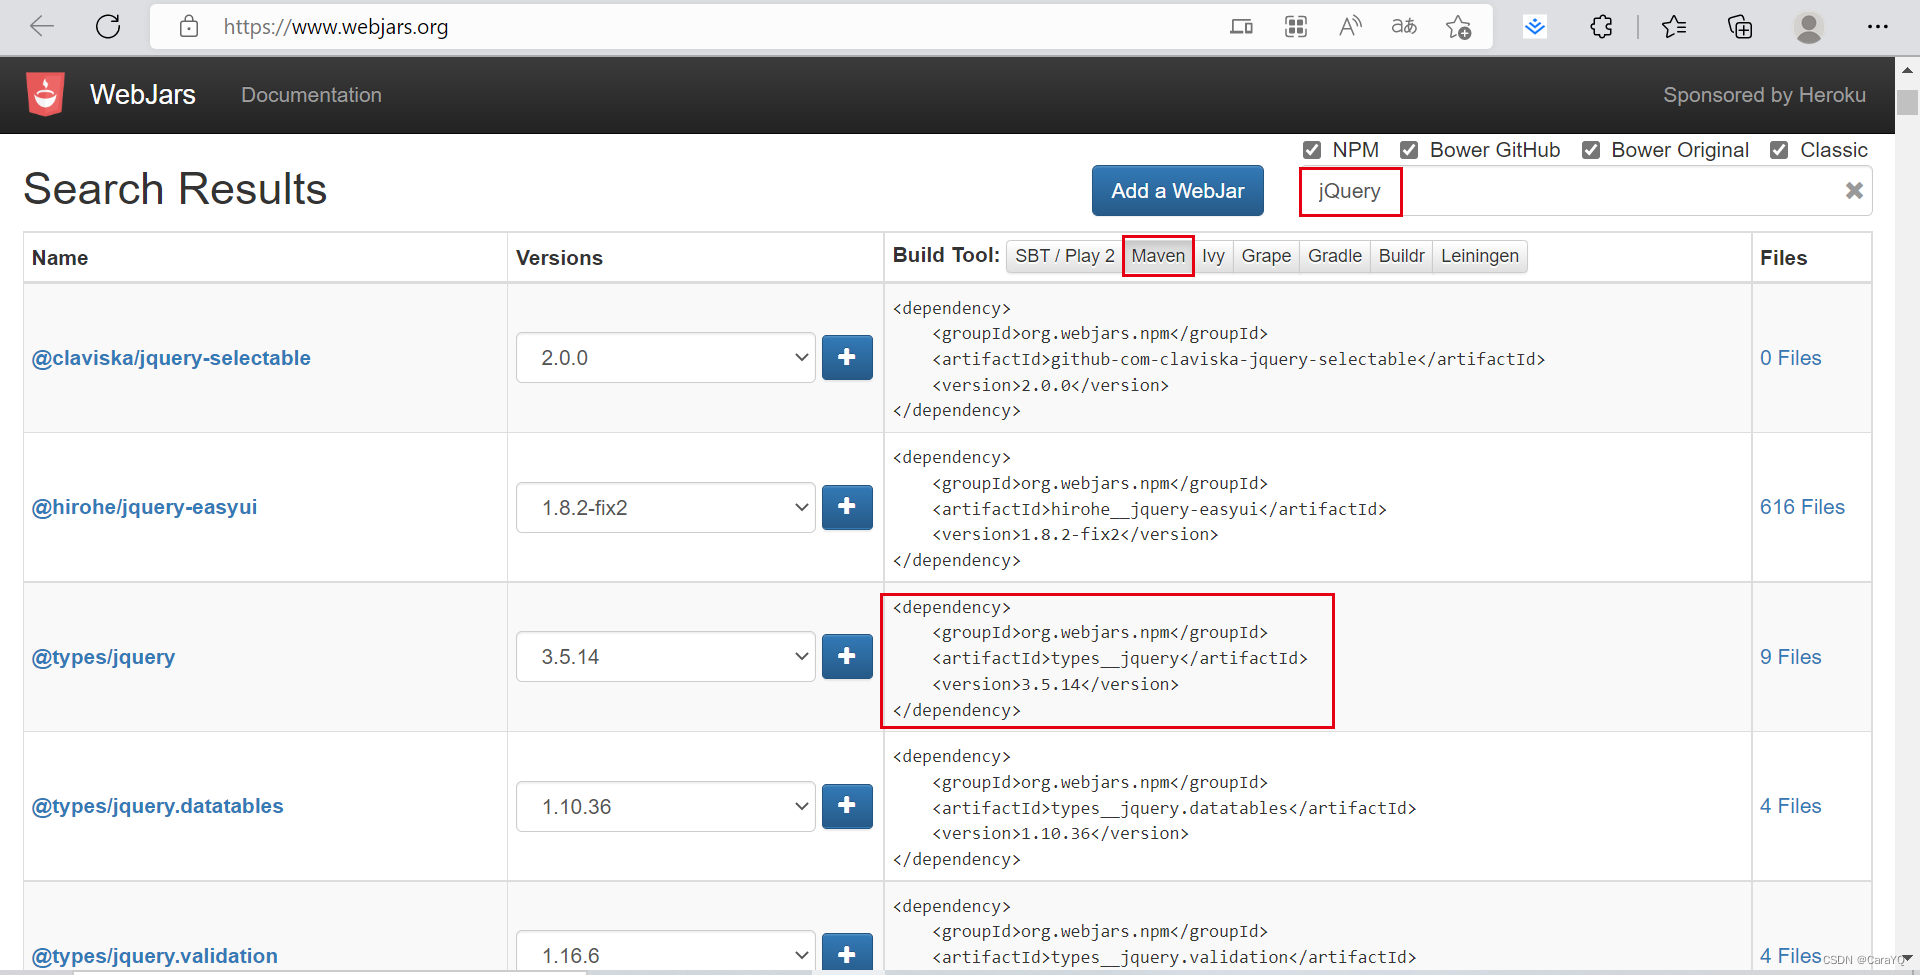Image resolution: width=1920 pixels, height=975 pixels.
Task: Open version dropdown showing 2.0.0
Action: coord(666,357)
